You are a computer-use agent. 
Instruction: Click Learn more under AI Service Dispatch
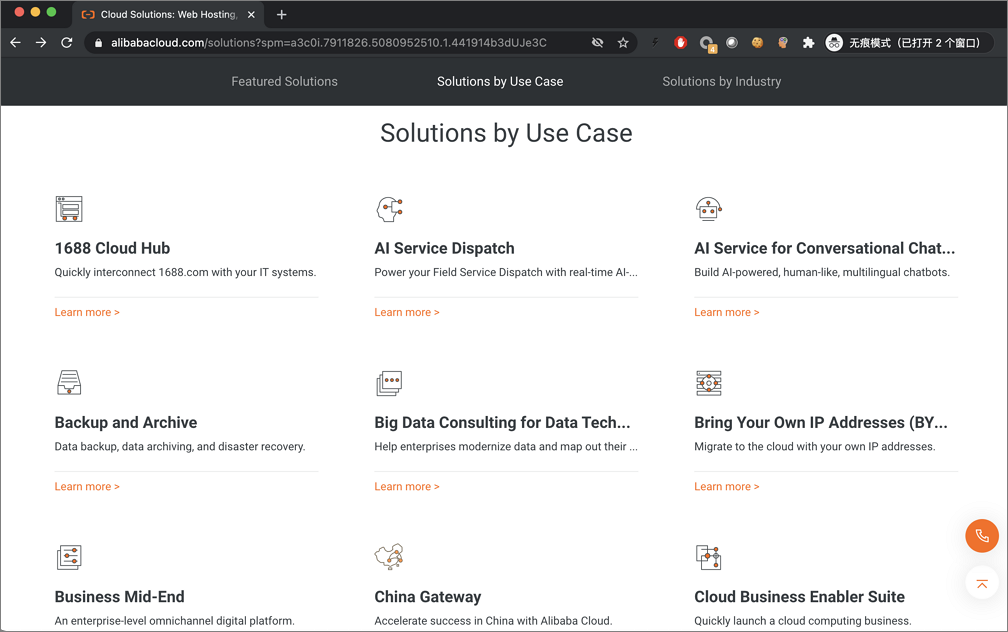click(x=407, y=312)
